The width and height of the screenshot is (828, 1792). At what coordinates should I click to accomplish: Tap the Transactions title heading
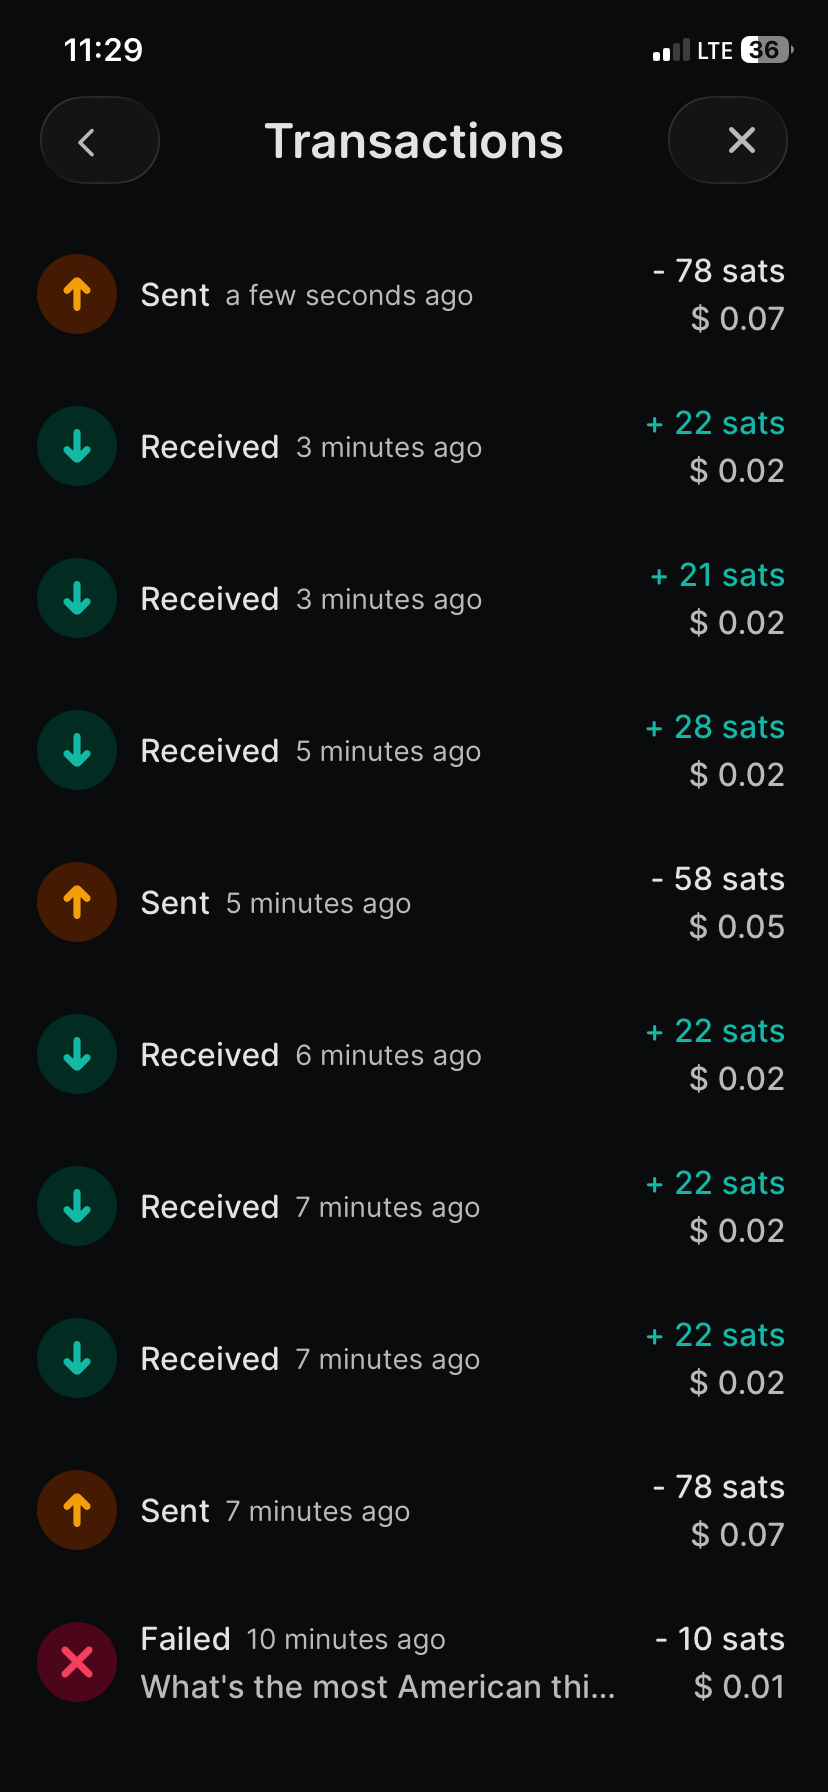click(413, 141)
